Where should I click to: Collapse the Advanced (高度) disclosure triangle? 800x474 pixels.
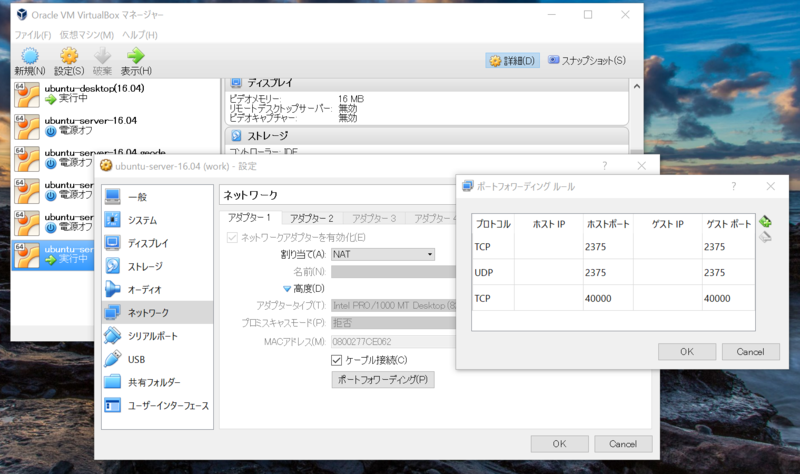pyautogui.click(x=287, y=289)
